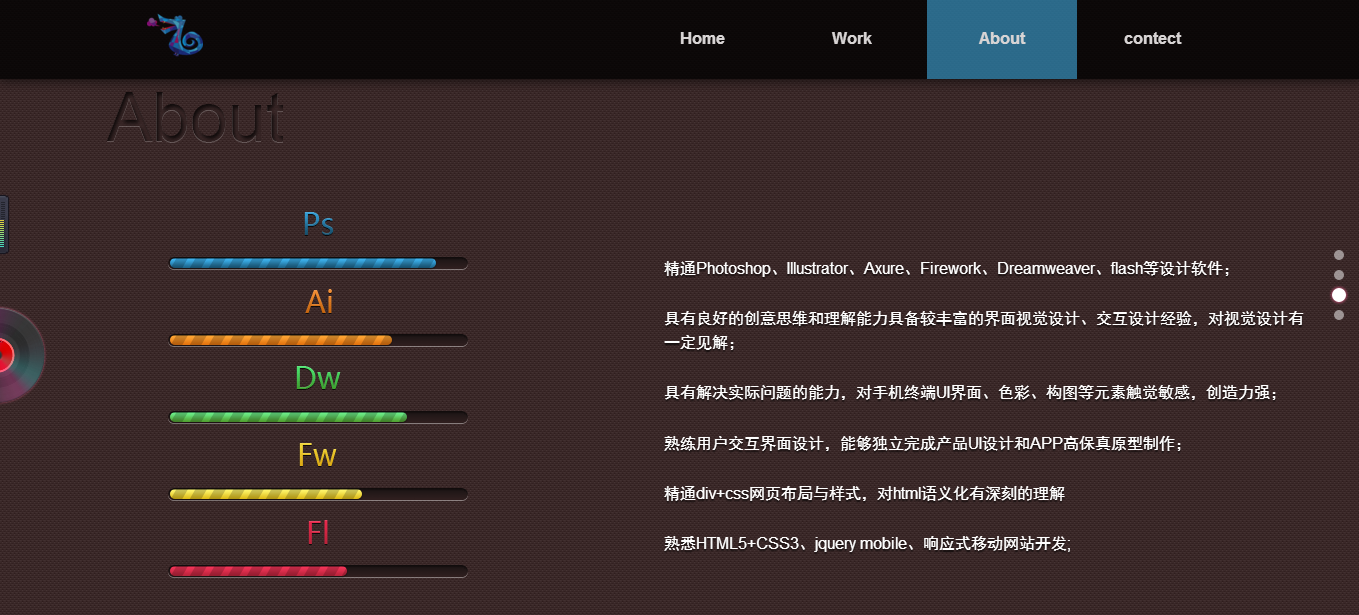Image resolution: width=1359 pixels, height=615 pixels.
Task: Select the About navigation tab
Action: tap(1002, 39)
